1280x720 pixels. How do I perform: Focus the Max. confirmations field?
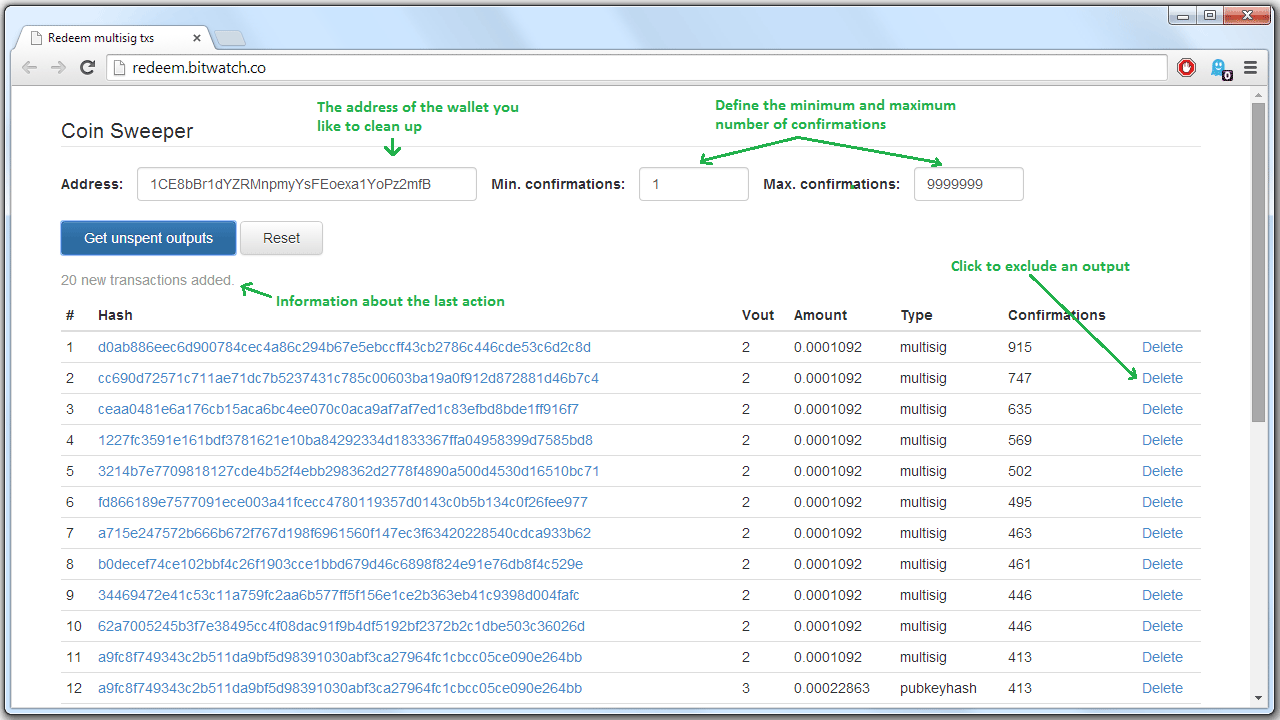coord(968,184)
